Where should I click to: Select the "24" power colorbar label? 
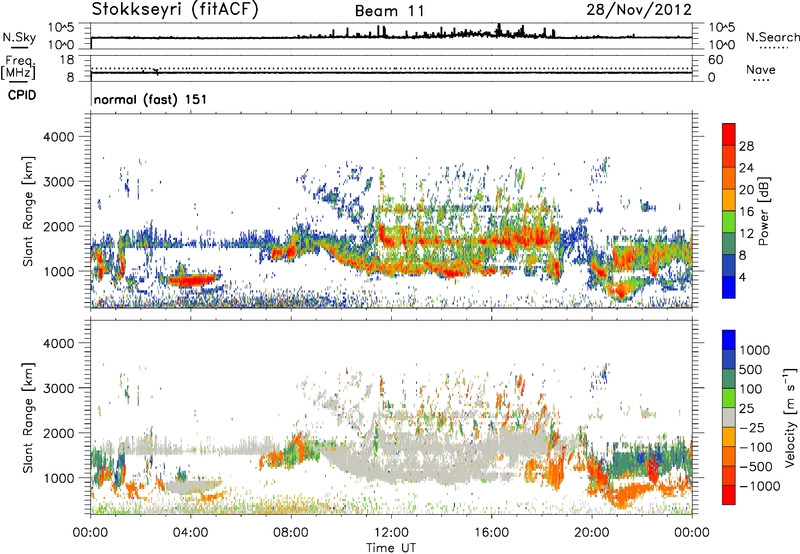tap(746, 168)
